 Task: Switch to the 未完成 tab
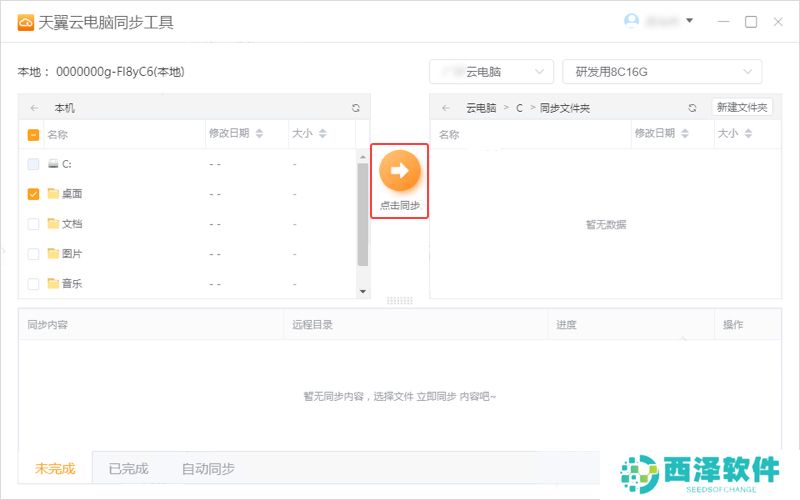pyautogui.click(x=55, y=468)
